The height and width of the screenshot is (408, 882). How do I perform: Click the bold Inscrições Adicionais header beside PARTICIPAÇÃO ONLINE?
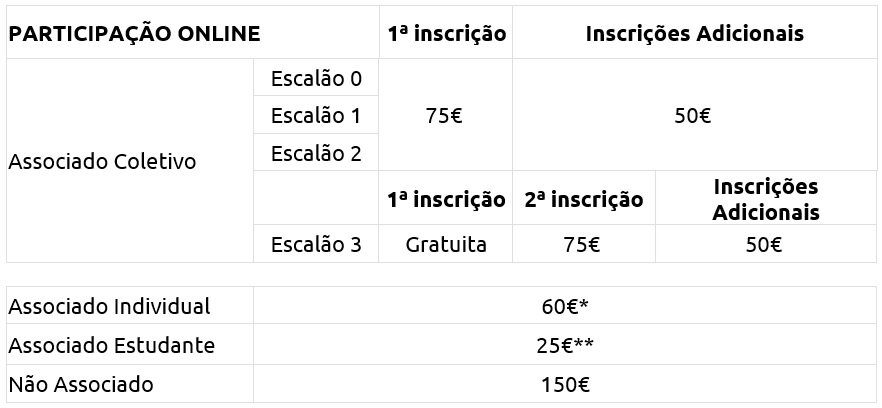click(x=694, y=34)
